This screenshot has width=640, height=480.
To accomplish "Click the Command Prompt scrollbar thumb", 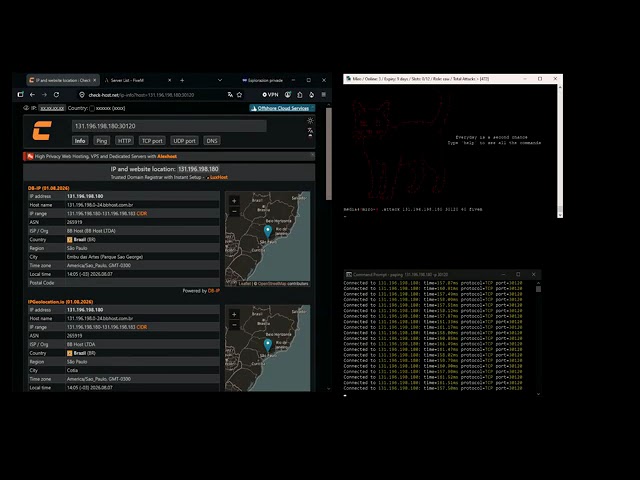I will tap(538, 289).
